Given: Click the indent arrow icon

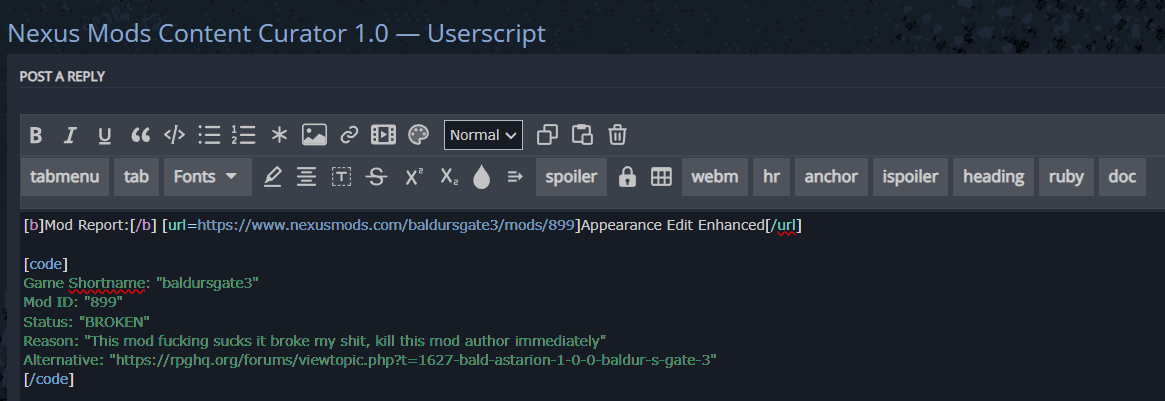Looking at the screenshot, I should pyautogui.click(x=516, y=177).
